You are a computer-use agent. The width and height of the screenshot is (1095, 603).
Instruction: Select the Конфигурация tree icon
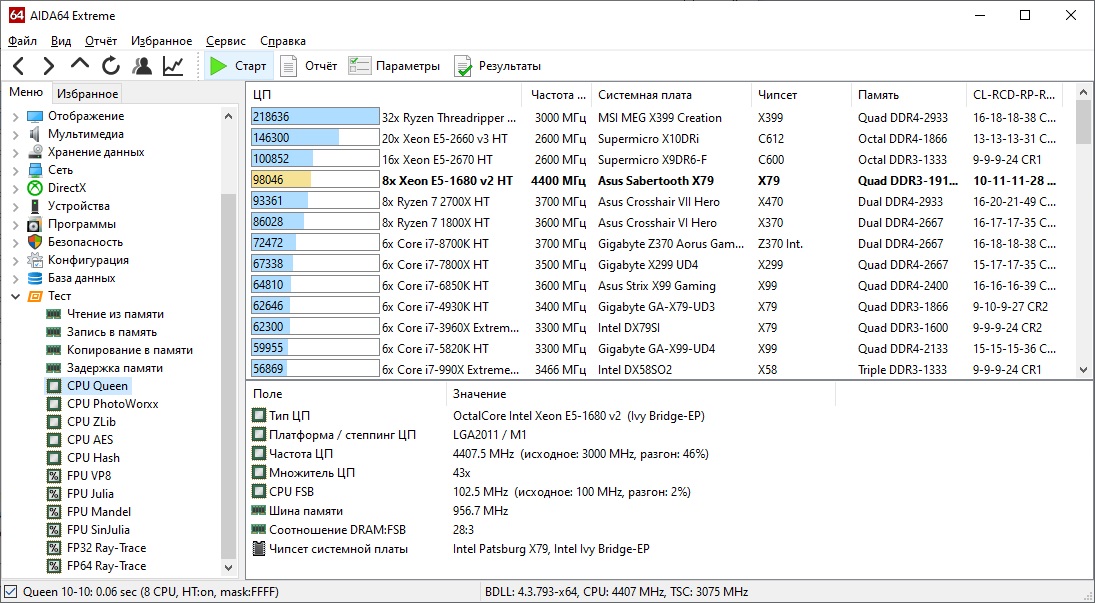click(x=35, y=261)
